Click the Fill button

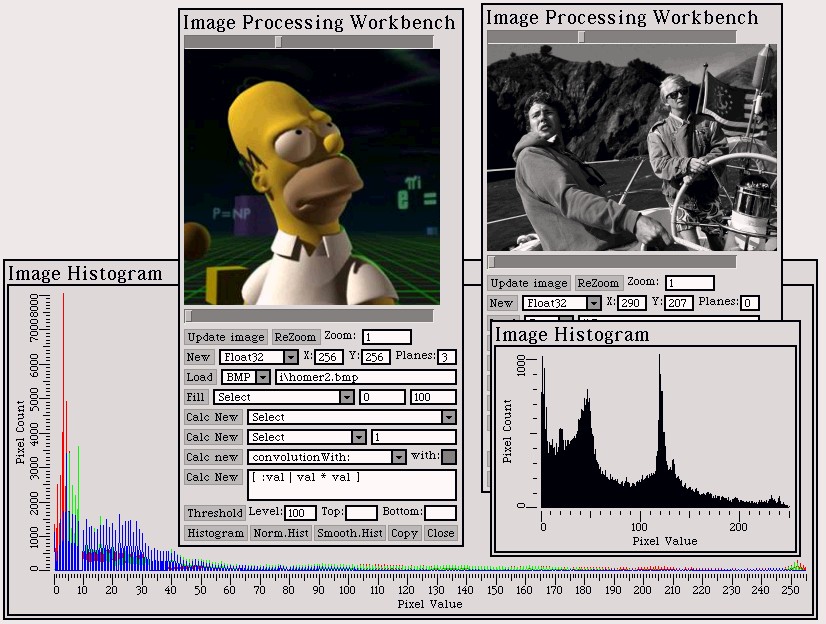(195, 397)
